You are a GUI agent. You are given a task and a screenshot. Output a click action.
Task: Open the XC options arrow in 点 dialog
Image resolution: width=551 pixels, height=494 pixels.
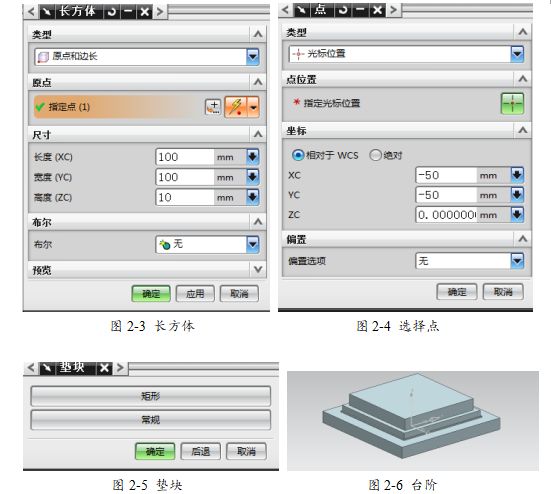click(517, 175)
